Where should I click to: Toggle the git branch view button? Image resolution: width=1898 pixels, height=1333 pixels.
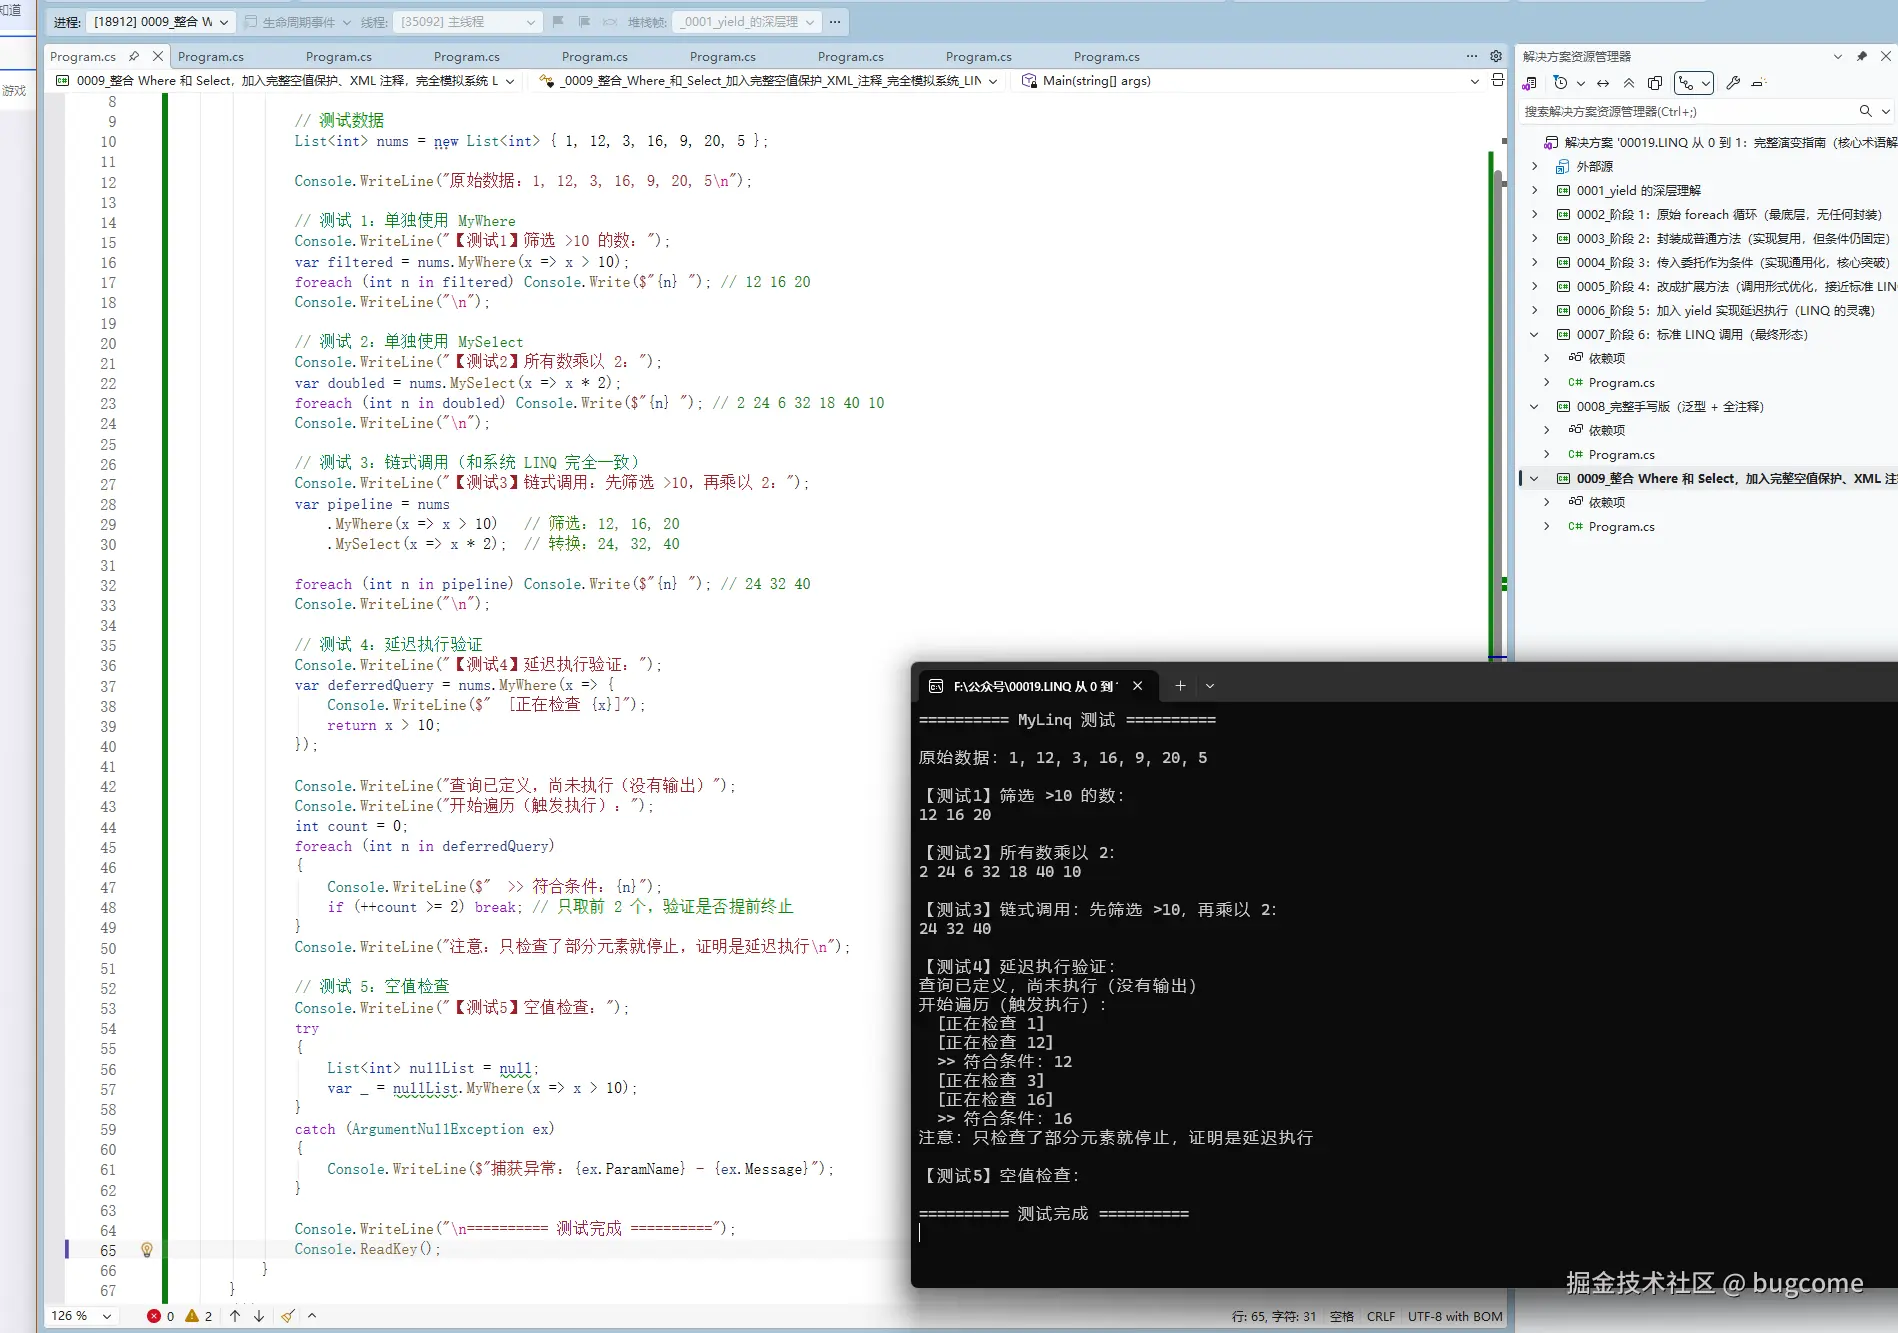point(1694,83)
